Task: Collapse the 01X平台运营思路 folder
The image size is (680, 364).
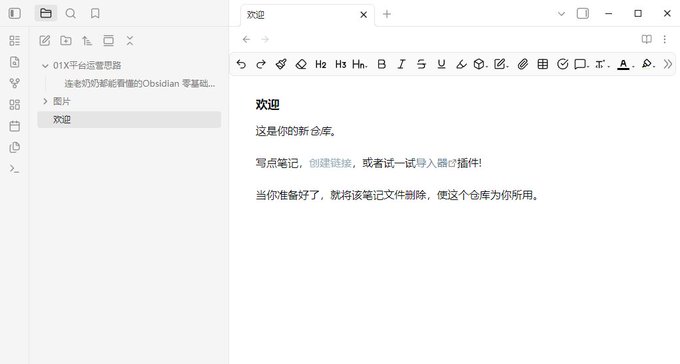Action: click(x=45, y=66)
